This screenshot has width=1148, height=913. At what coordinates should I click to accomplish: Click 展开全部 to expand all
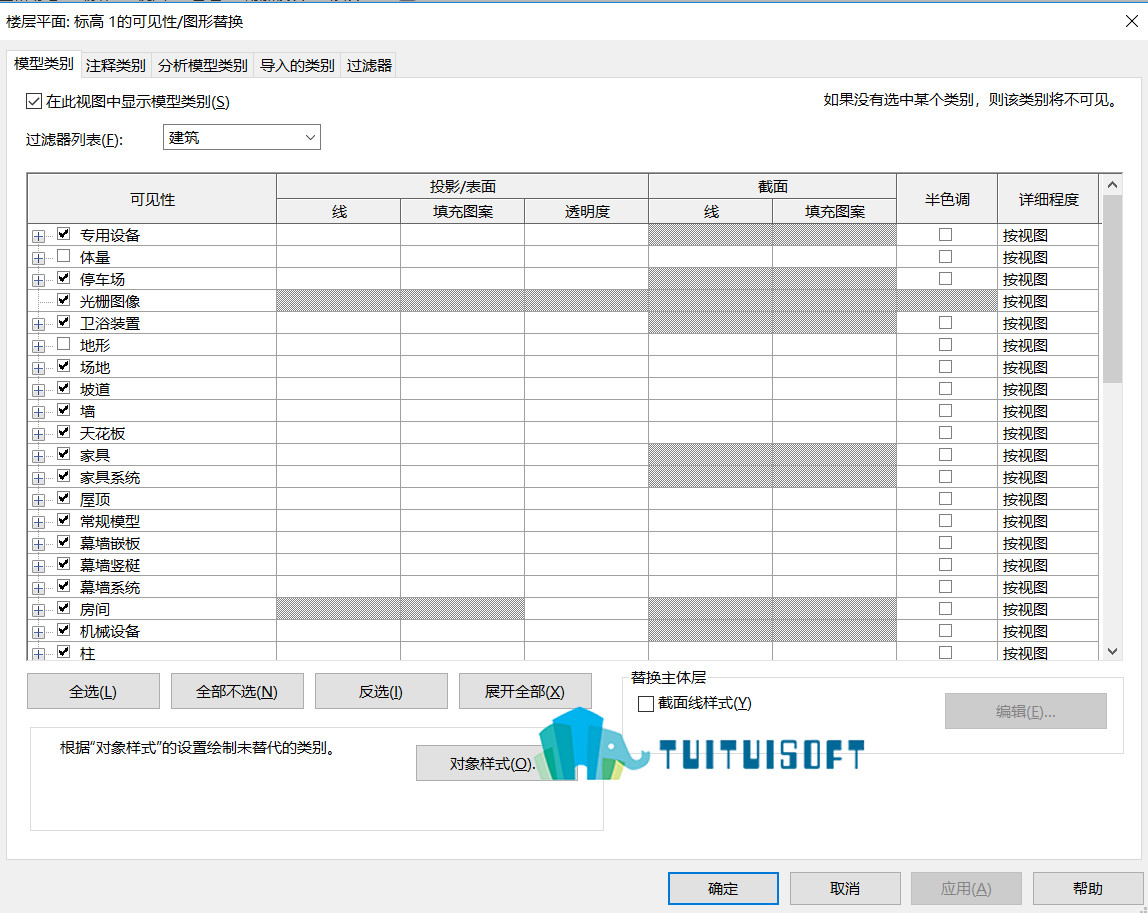pyautogui.click(x=525, y=691)
